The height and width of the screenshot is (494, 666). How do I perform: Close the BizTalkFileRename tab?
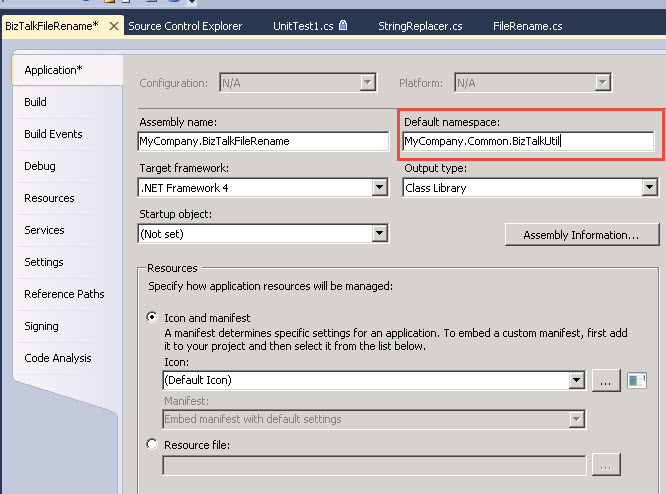(x=114, y=26)
